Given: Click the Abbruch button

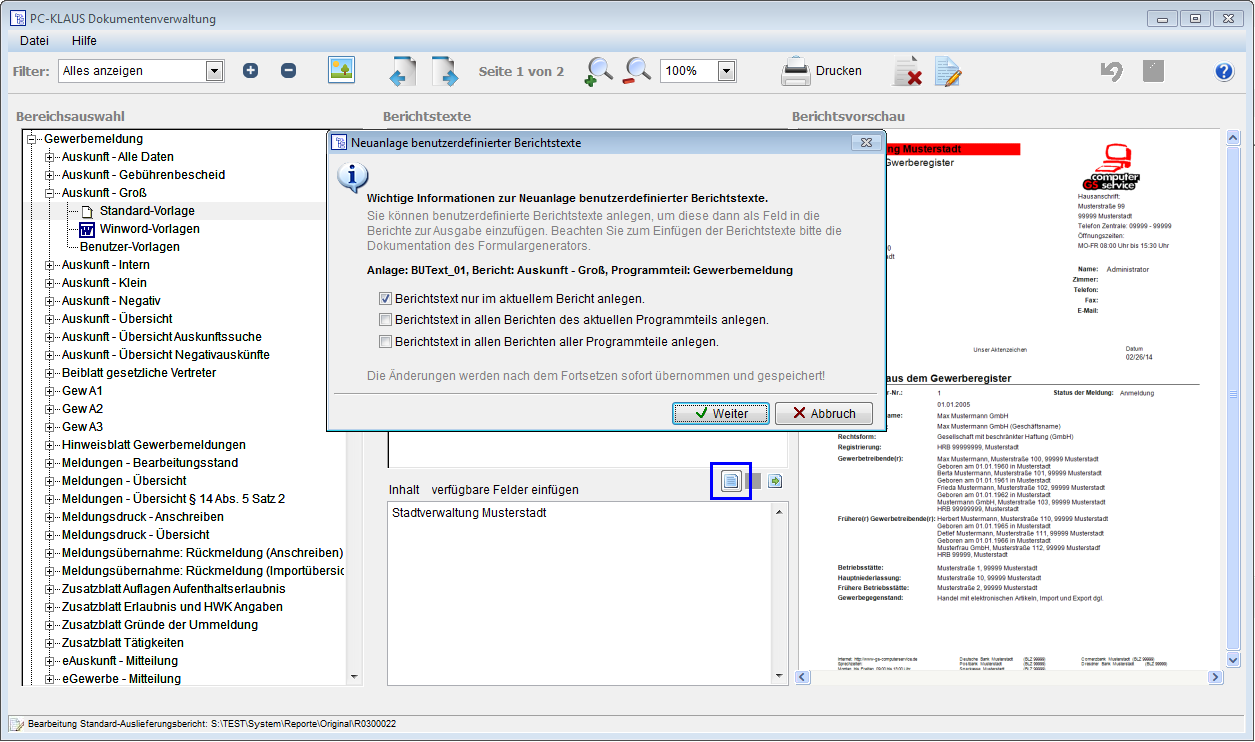Looking at the screenshot, I should 823,414.
